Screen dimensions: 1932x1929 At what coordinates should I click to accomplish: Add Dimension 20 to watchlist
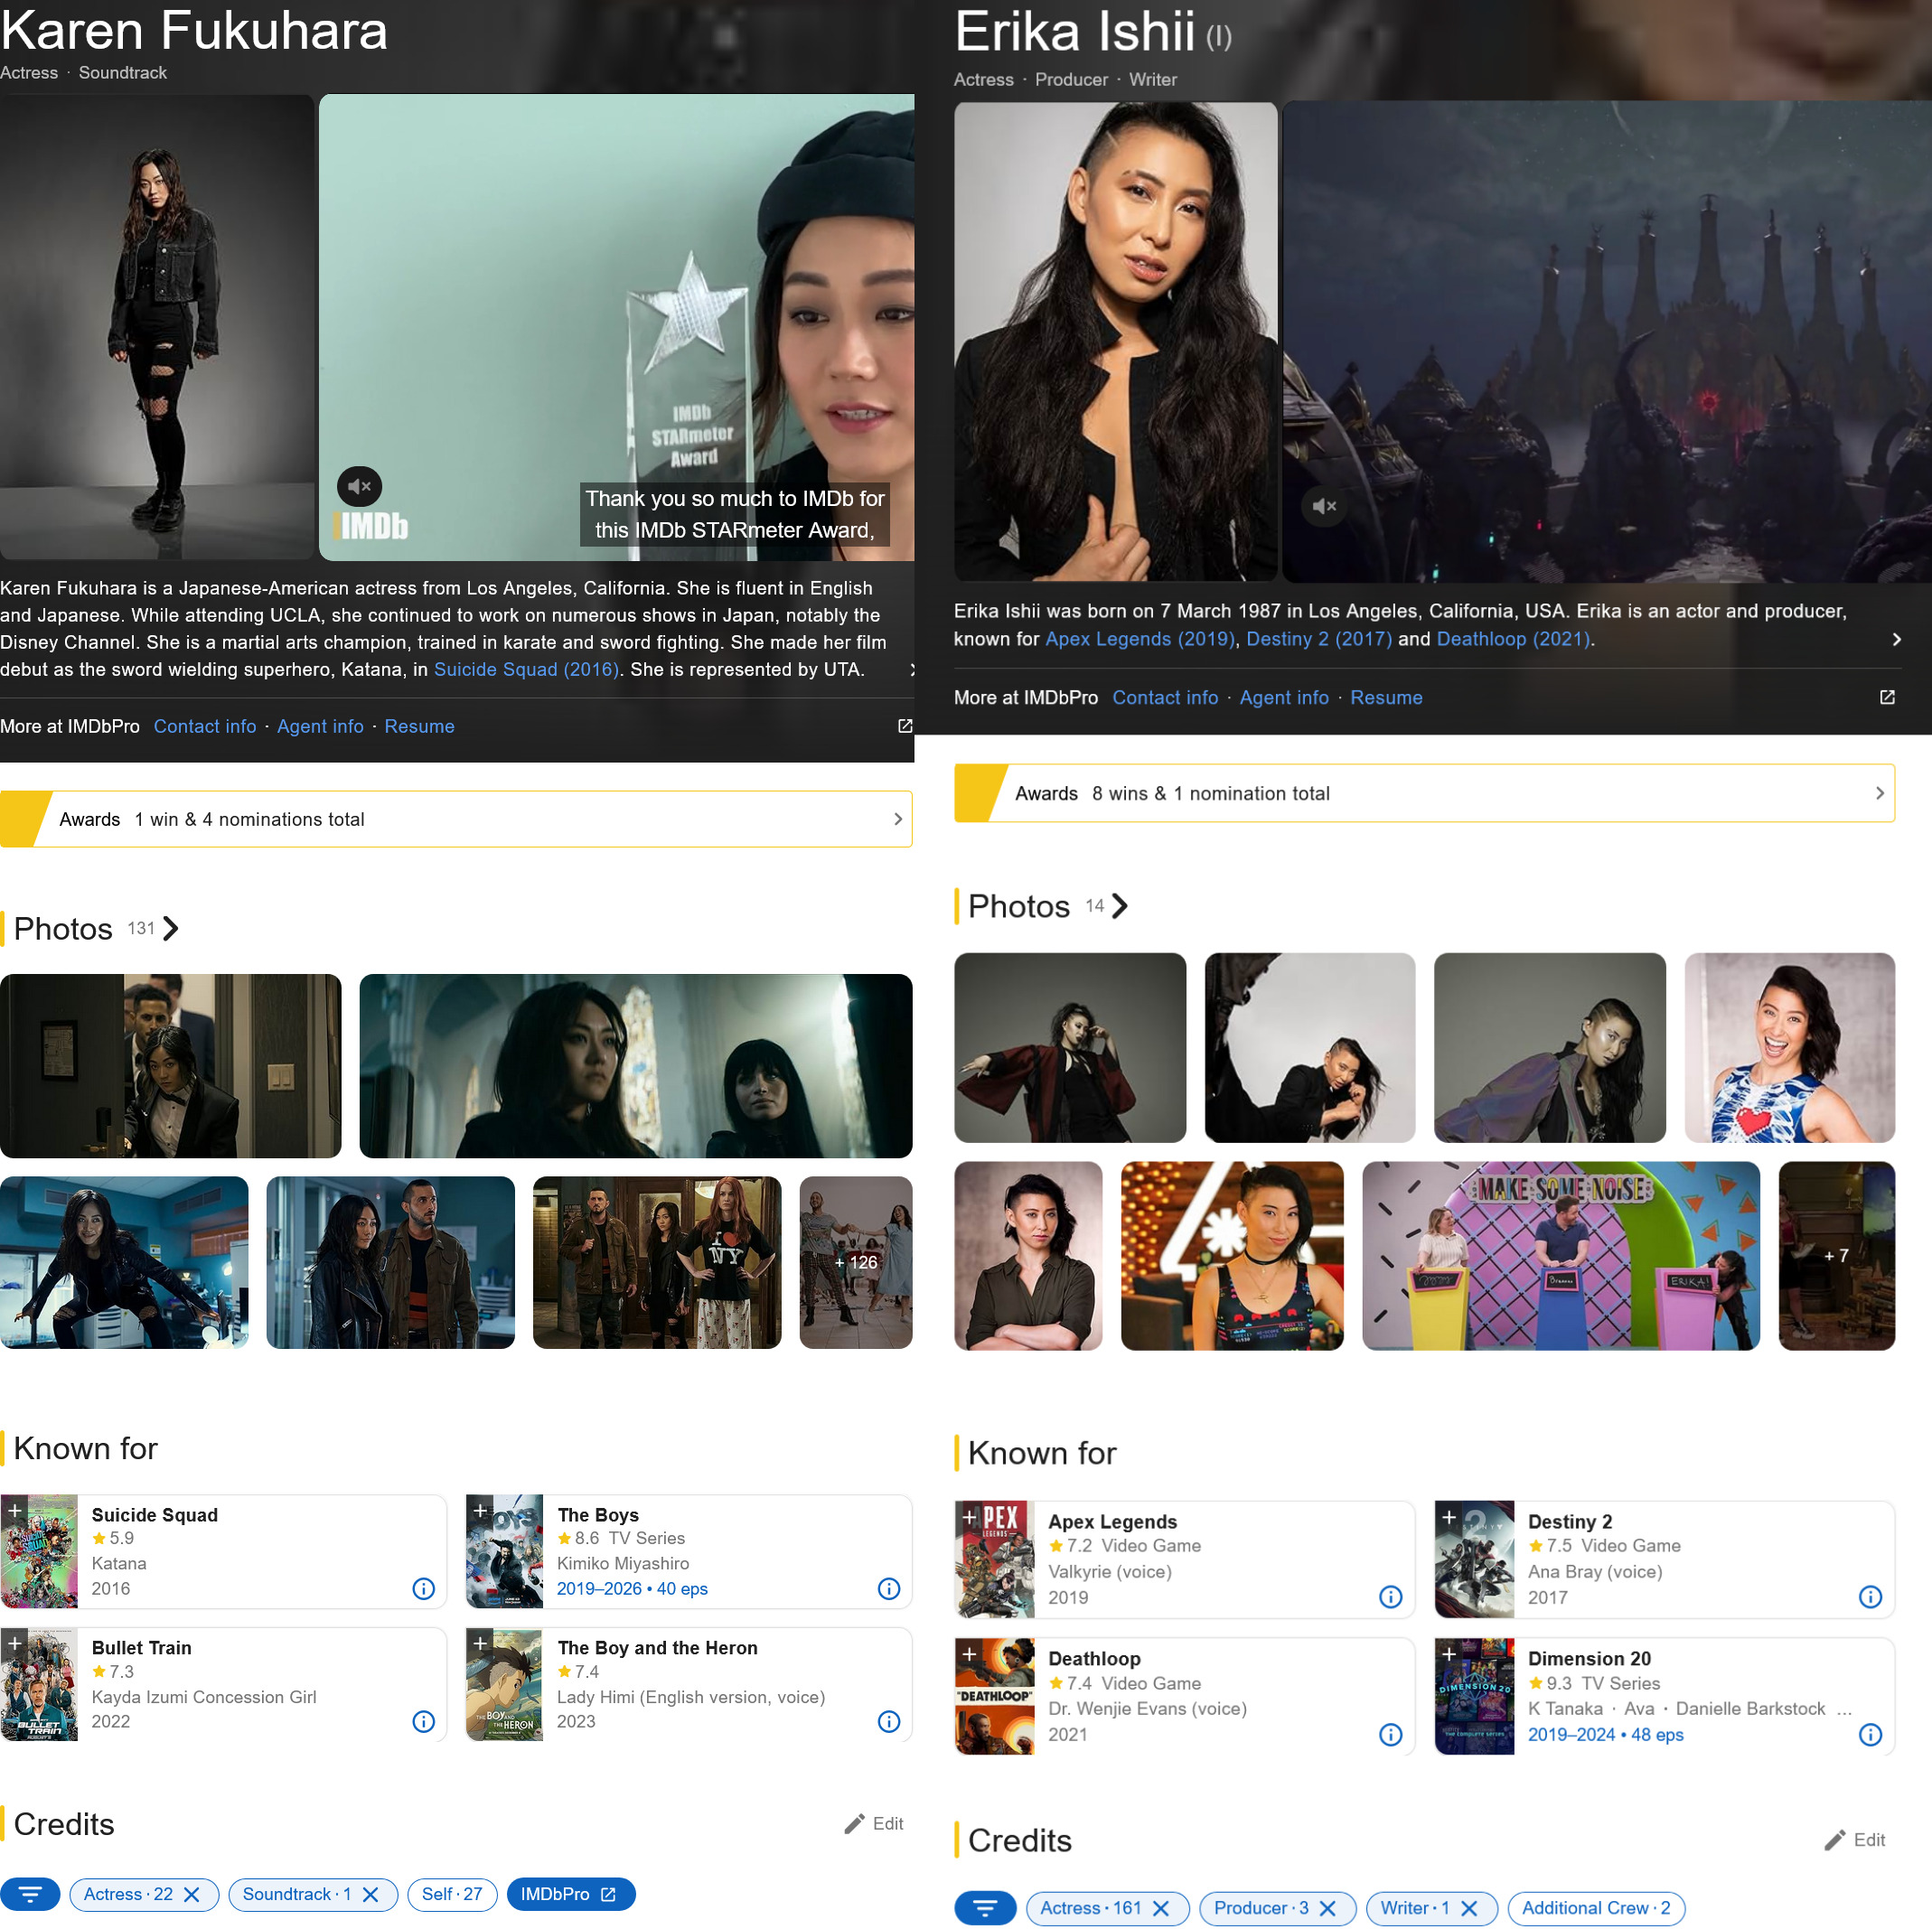[x=1449, y=1653]
